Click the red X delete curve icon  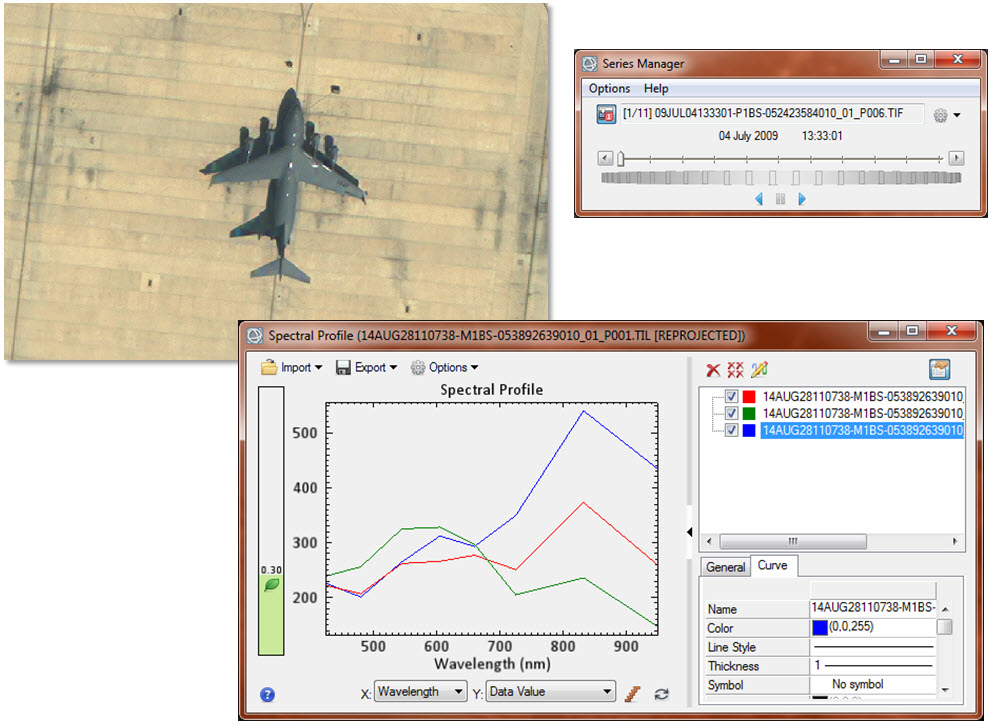[x=713, y=369]
